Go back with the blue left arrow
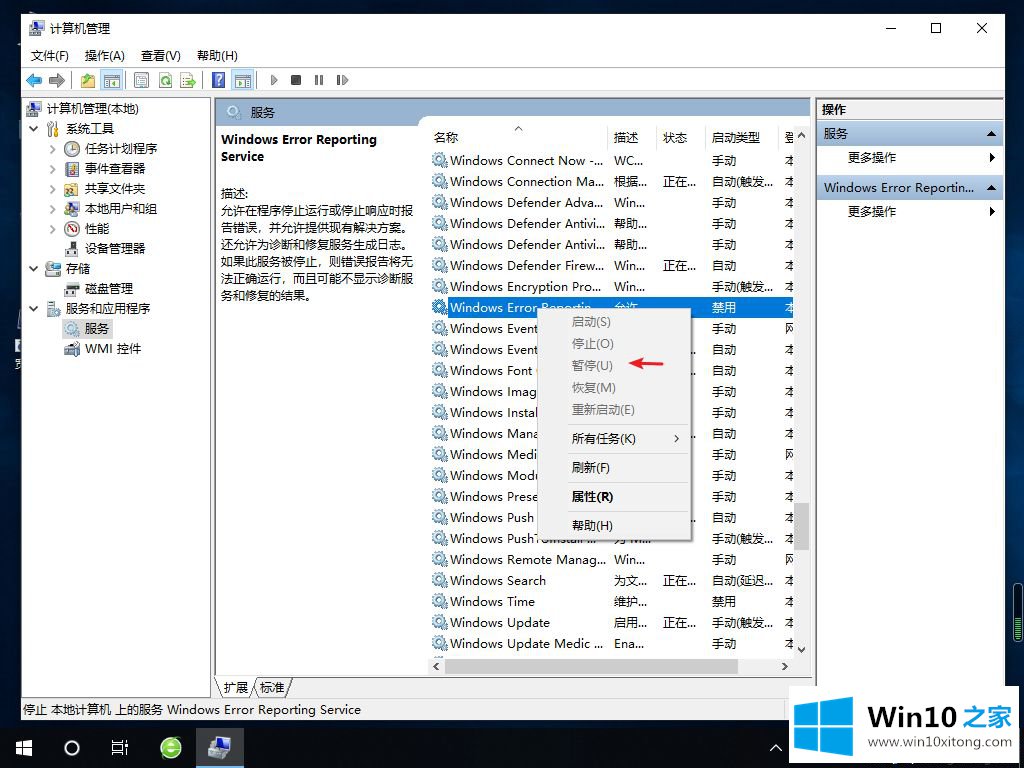This screenshot has height=768, width=1024. pos(34,80)
